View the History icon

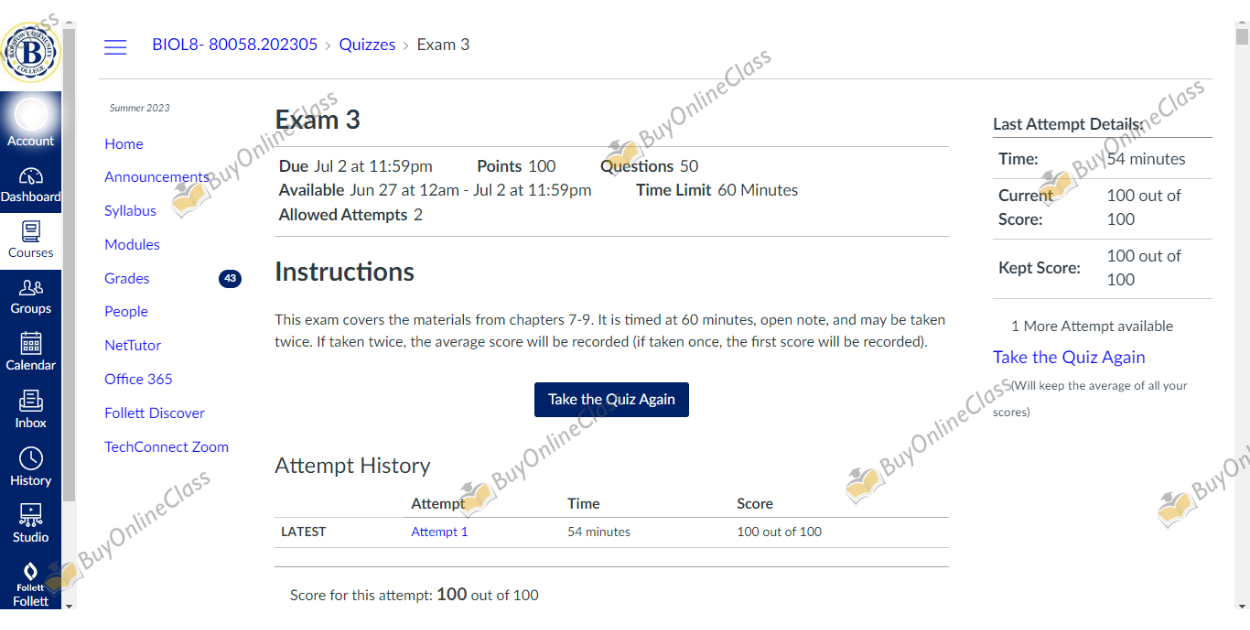pyautogui.click(x=30, y=463)
